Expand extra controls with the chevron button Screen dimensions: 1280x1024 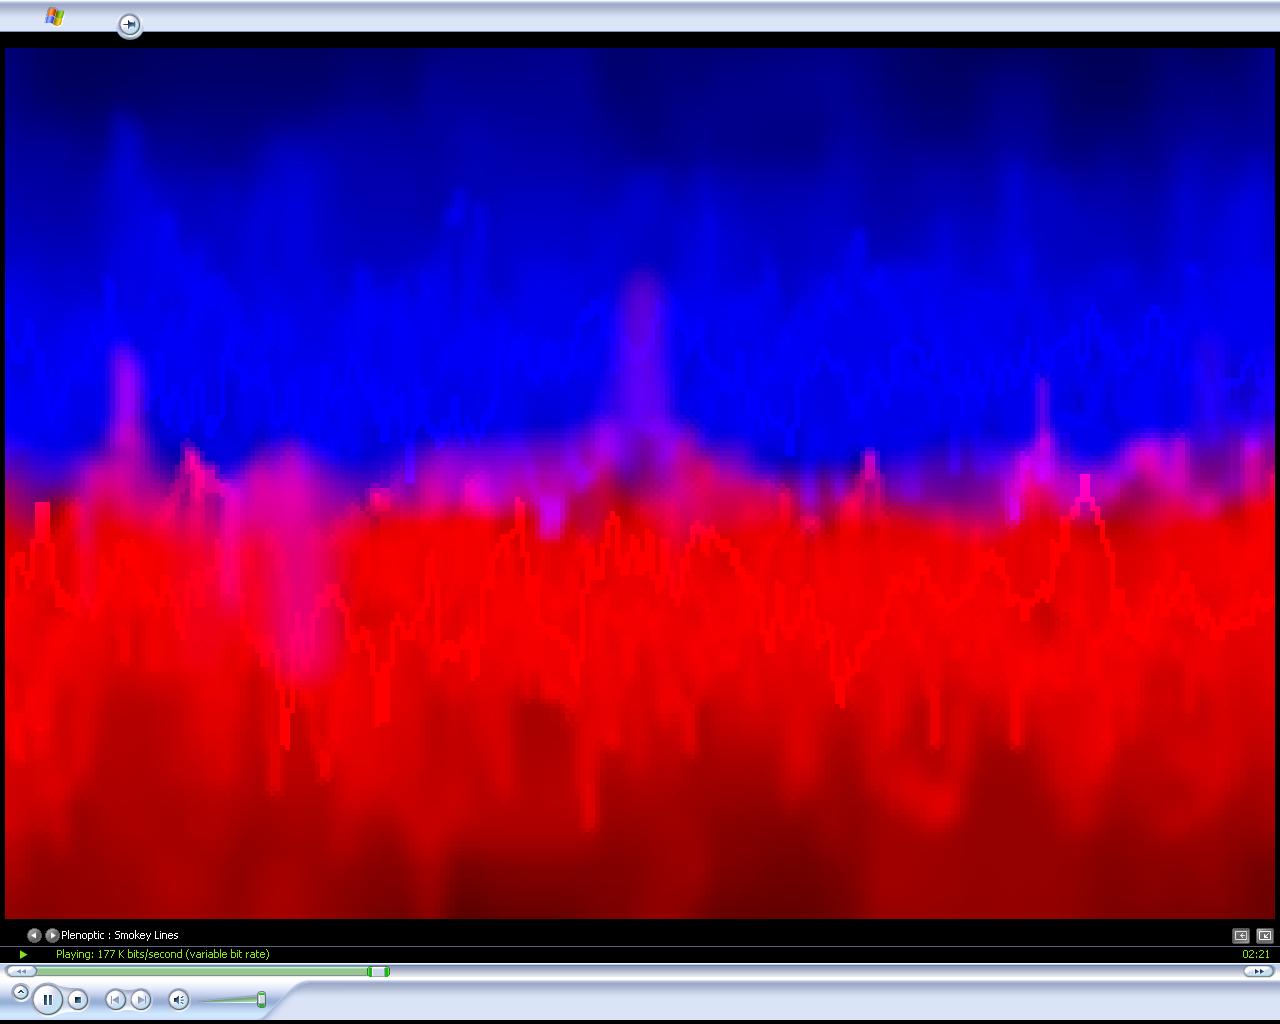pos(21,992)
